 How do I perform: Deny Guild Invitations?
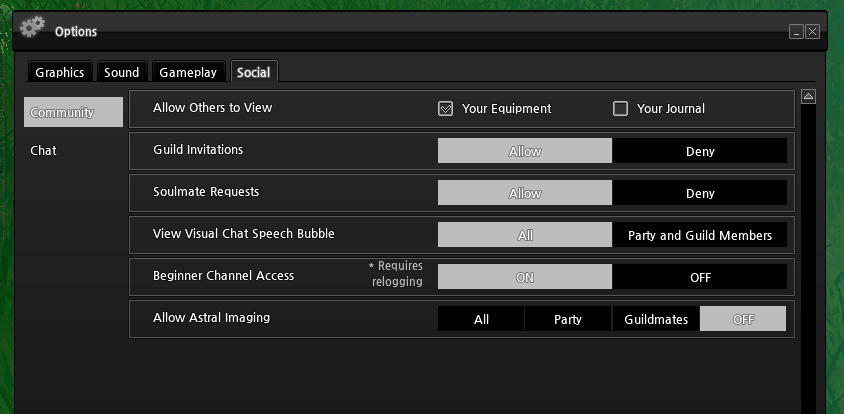tap(699, 151)
